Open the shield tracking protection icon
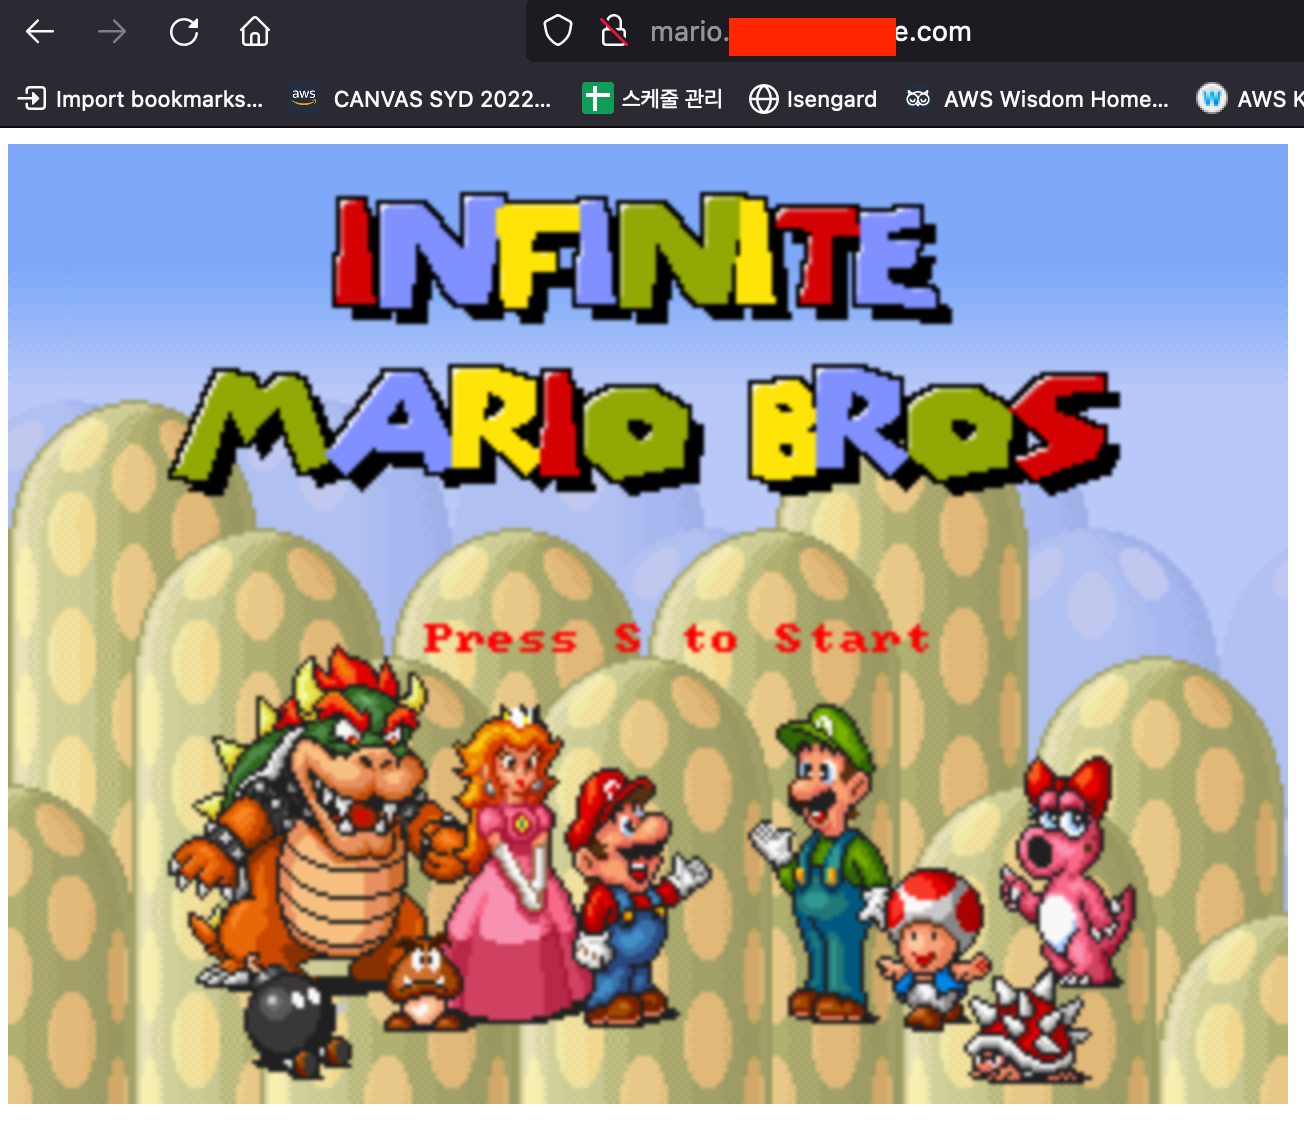The image size is (1304, 1126). pos(558,31)
